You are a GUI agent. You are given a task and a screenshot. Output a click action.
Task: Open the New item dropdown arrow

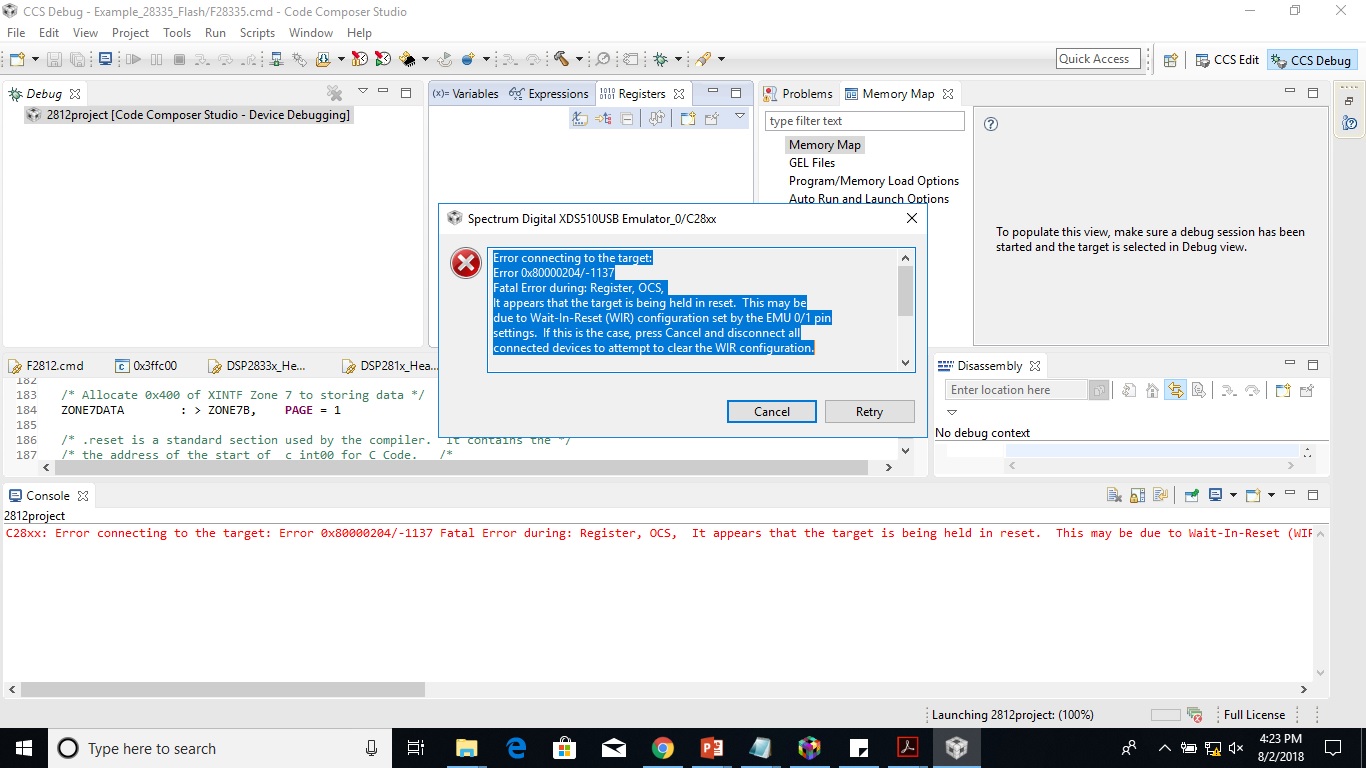tap(34, 60)
